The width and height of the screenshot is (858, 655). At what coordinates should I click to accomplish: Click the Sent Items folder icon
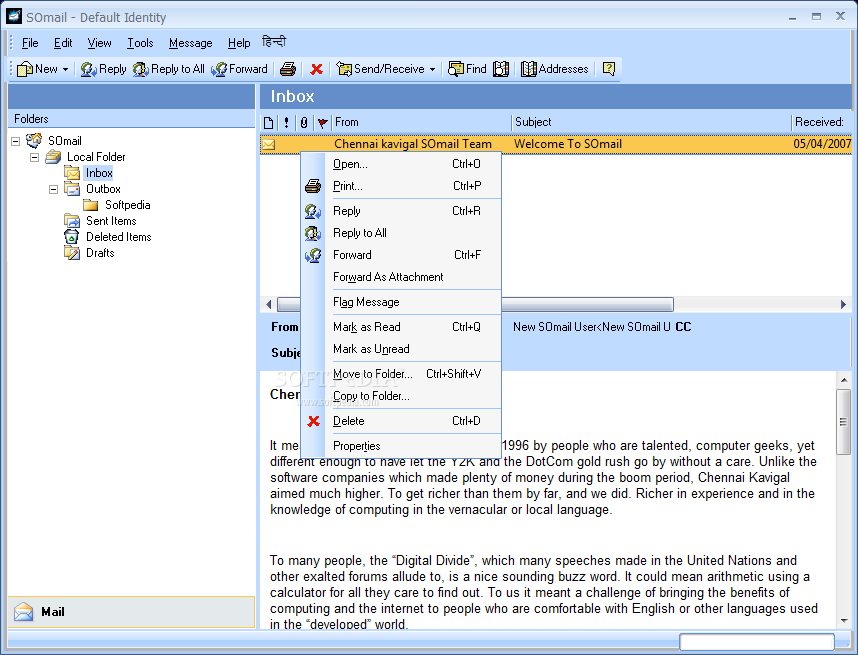[x=72, y=221]
